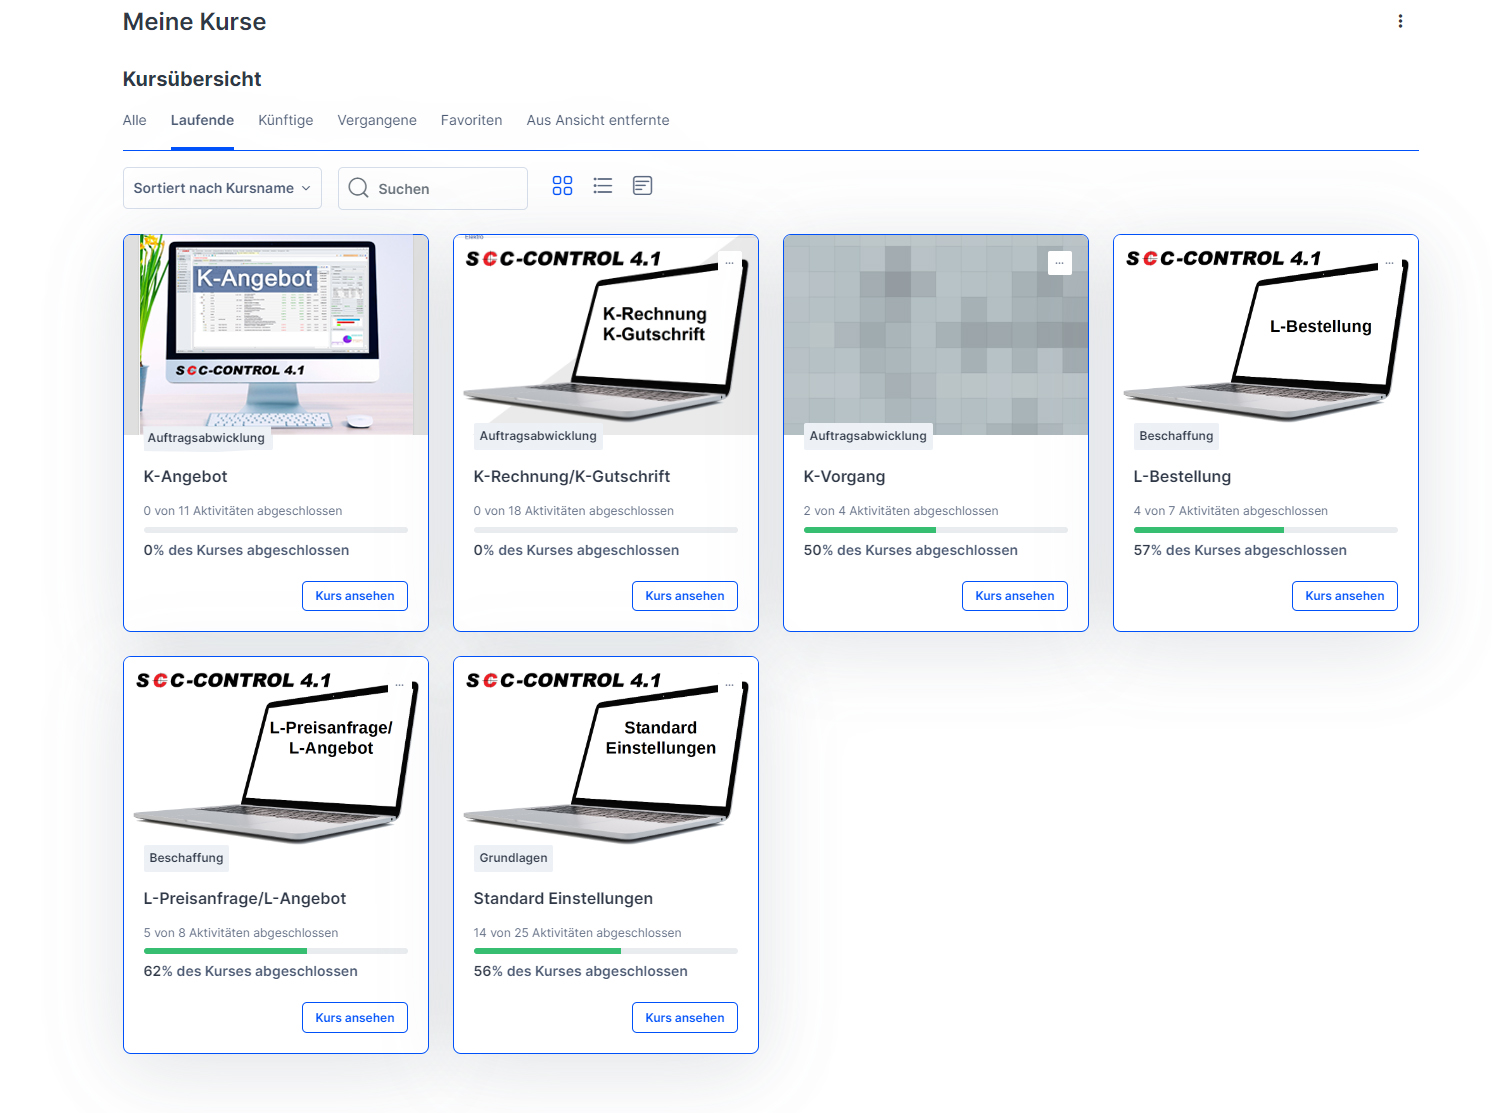Click 'Kurs ansehen' for K-Angebot

pos(354,596)
